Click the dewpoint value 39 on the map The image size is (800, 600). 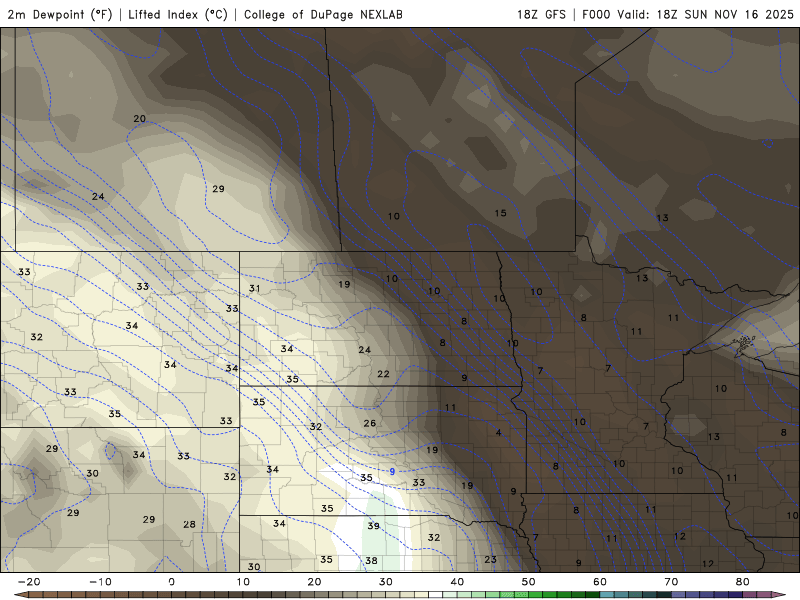pos(373,526)
